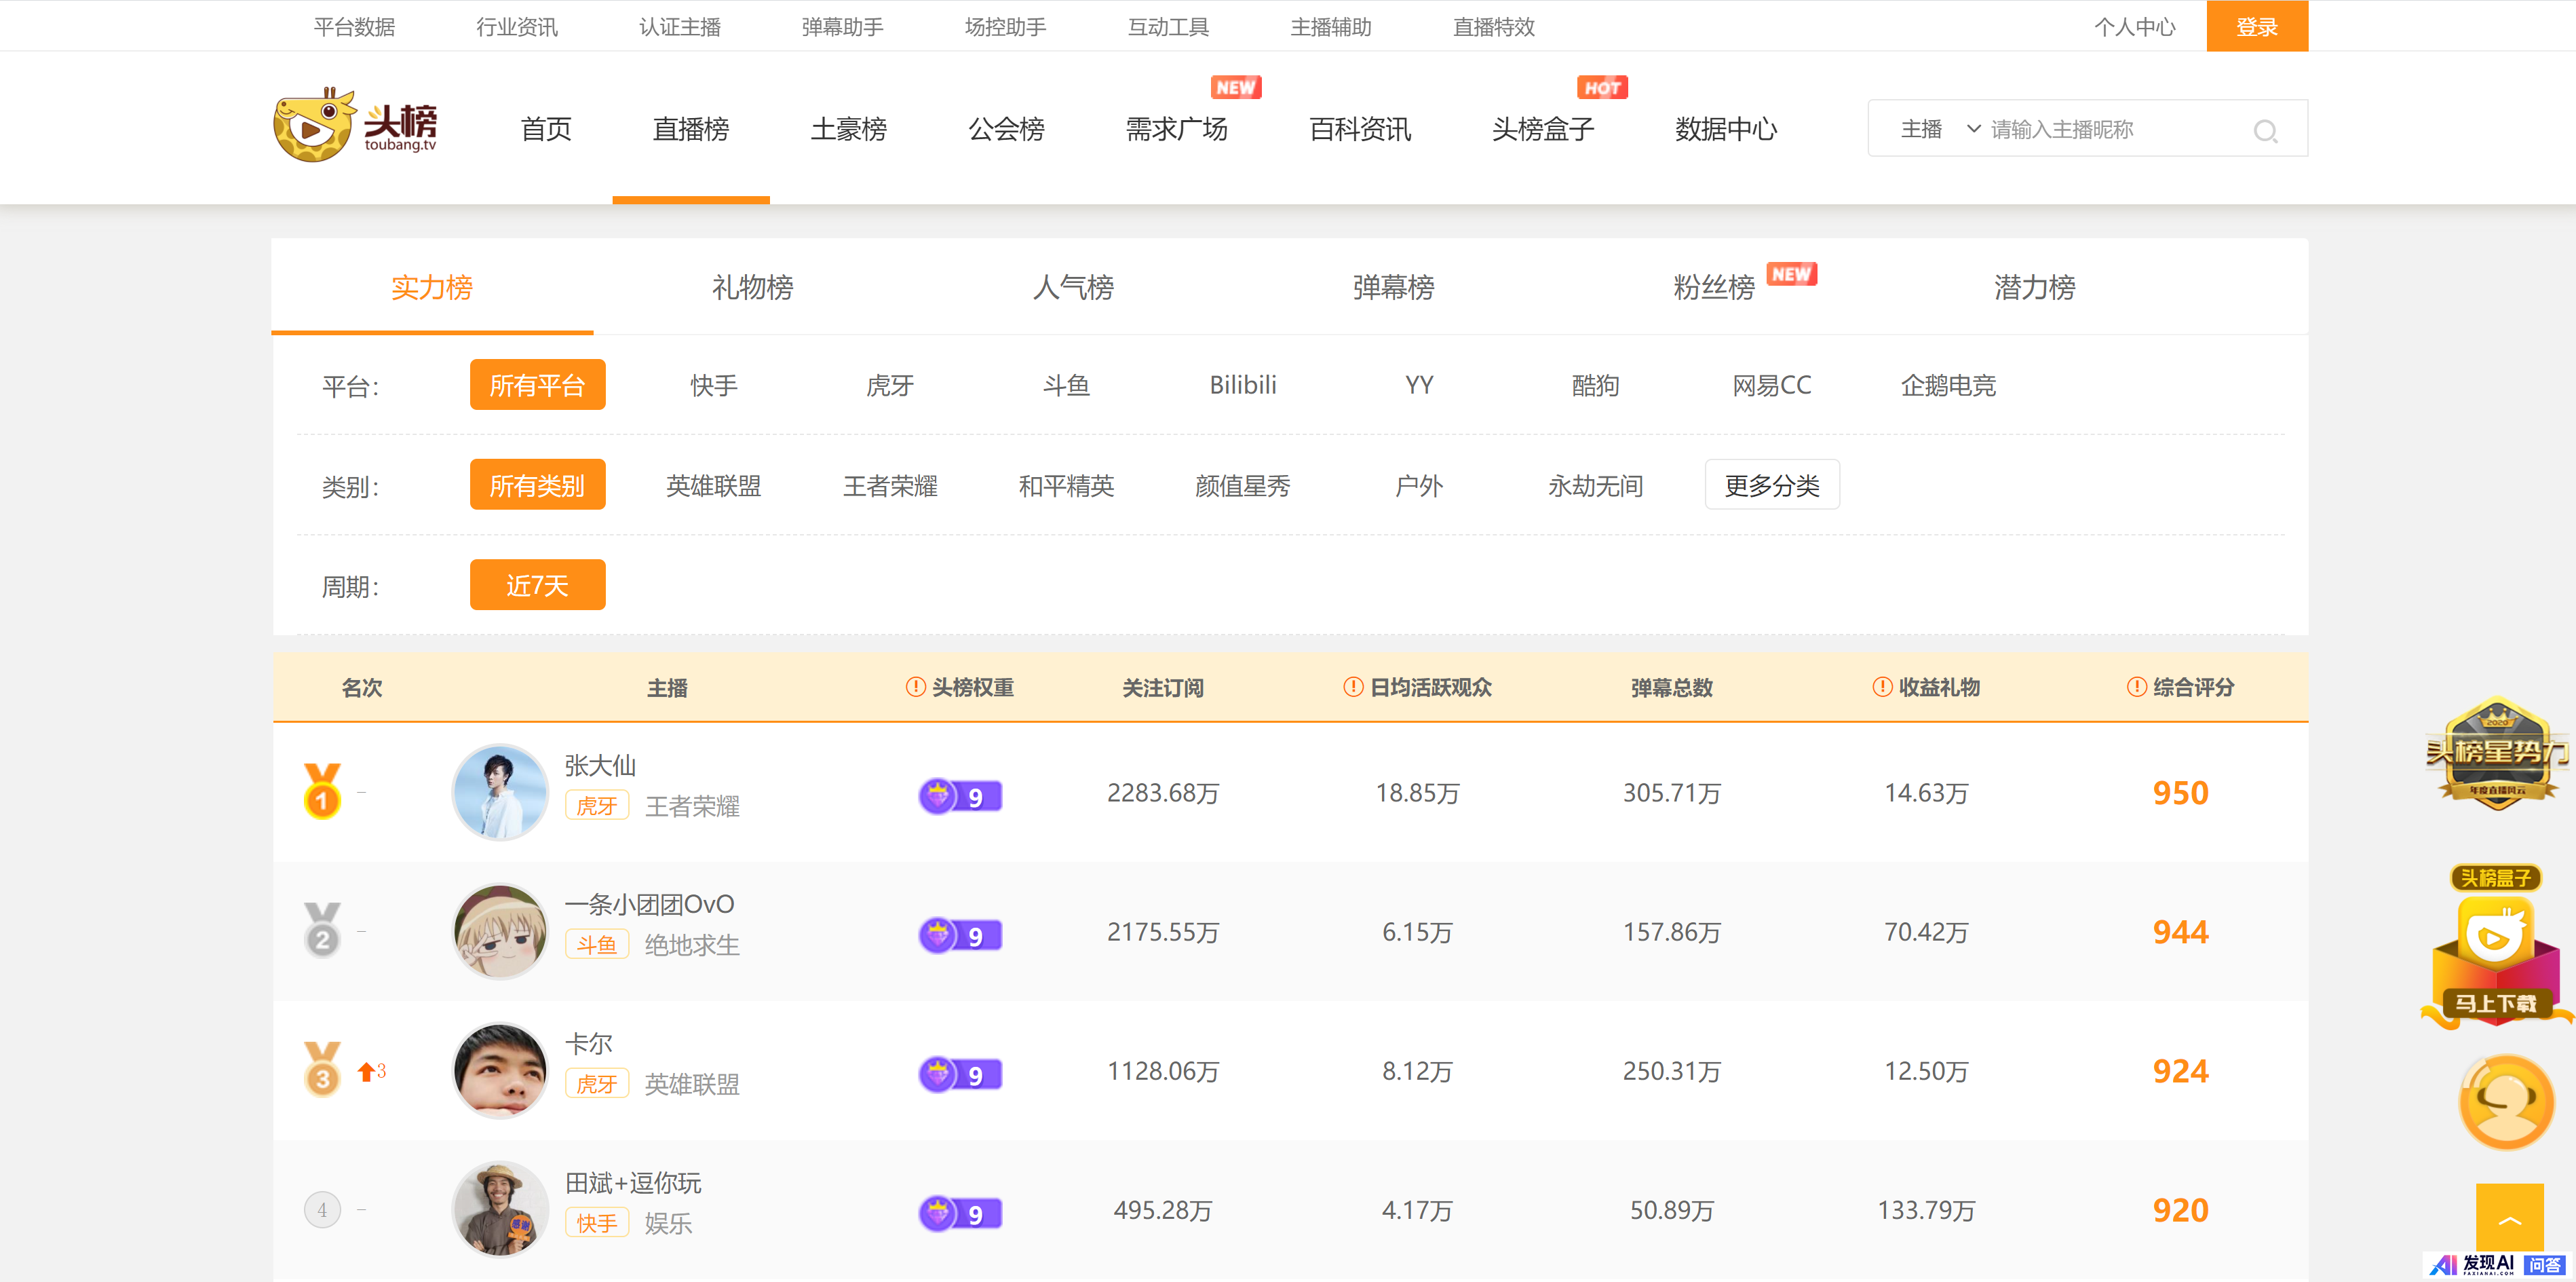Screen dimensions: 2576x1282
Task: Go to 土豪榜 in main nav
Action: [848, 129]
